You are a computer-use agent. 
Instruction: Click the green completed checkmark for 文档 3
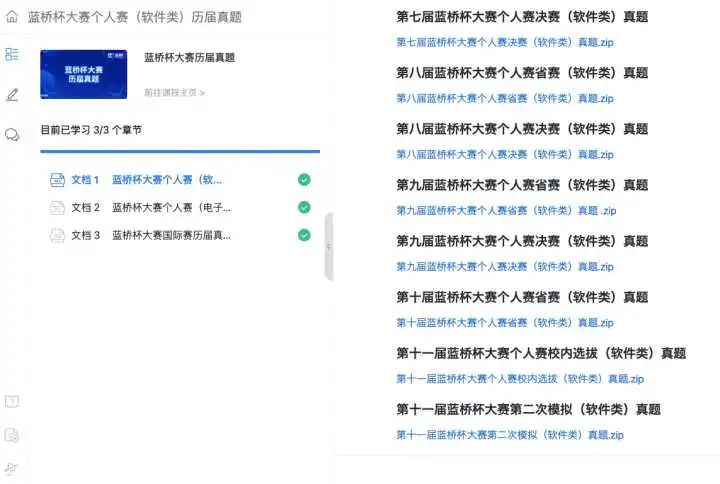[x=304, y=235]
